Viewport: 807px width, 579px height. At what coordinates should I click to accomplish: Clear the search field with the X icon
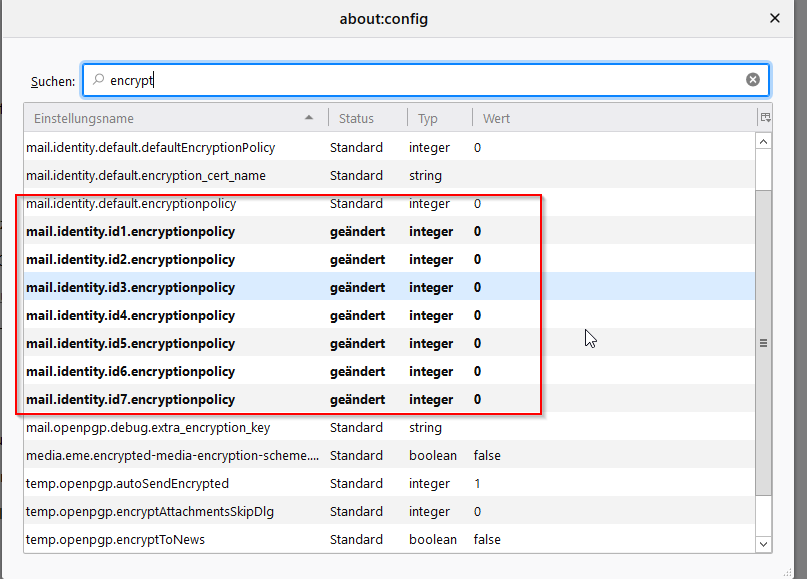752,80
